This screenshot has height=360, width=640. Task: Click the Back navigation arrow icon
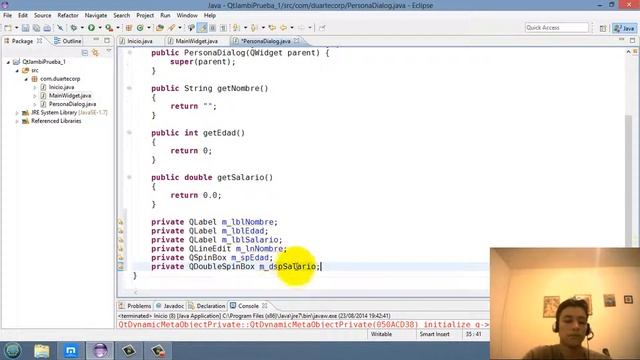pyautogui.click(x=283, y=28)
